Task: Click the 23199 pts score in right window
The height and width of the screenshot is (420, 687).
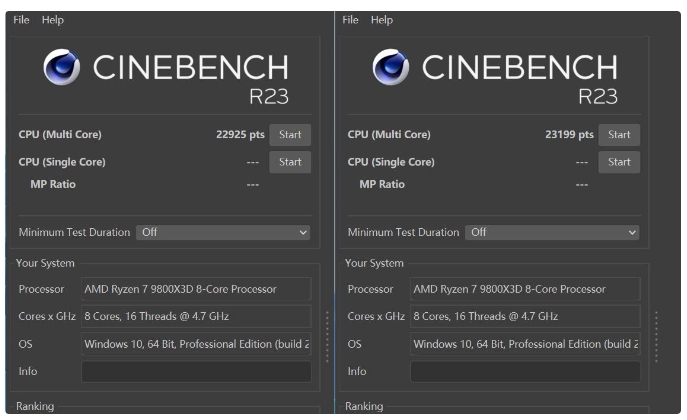Action: point(569,135)
